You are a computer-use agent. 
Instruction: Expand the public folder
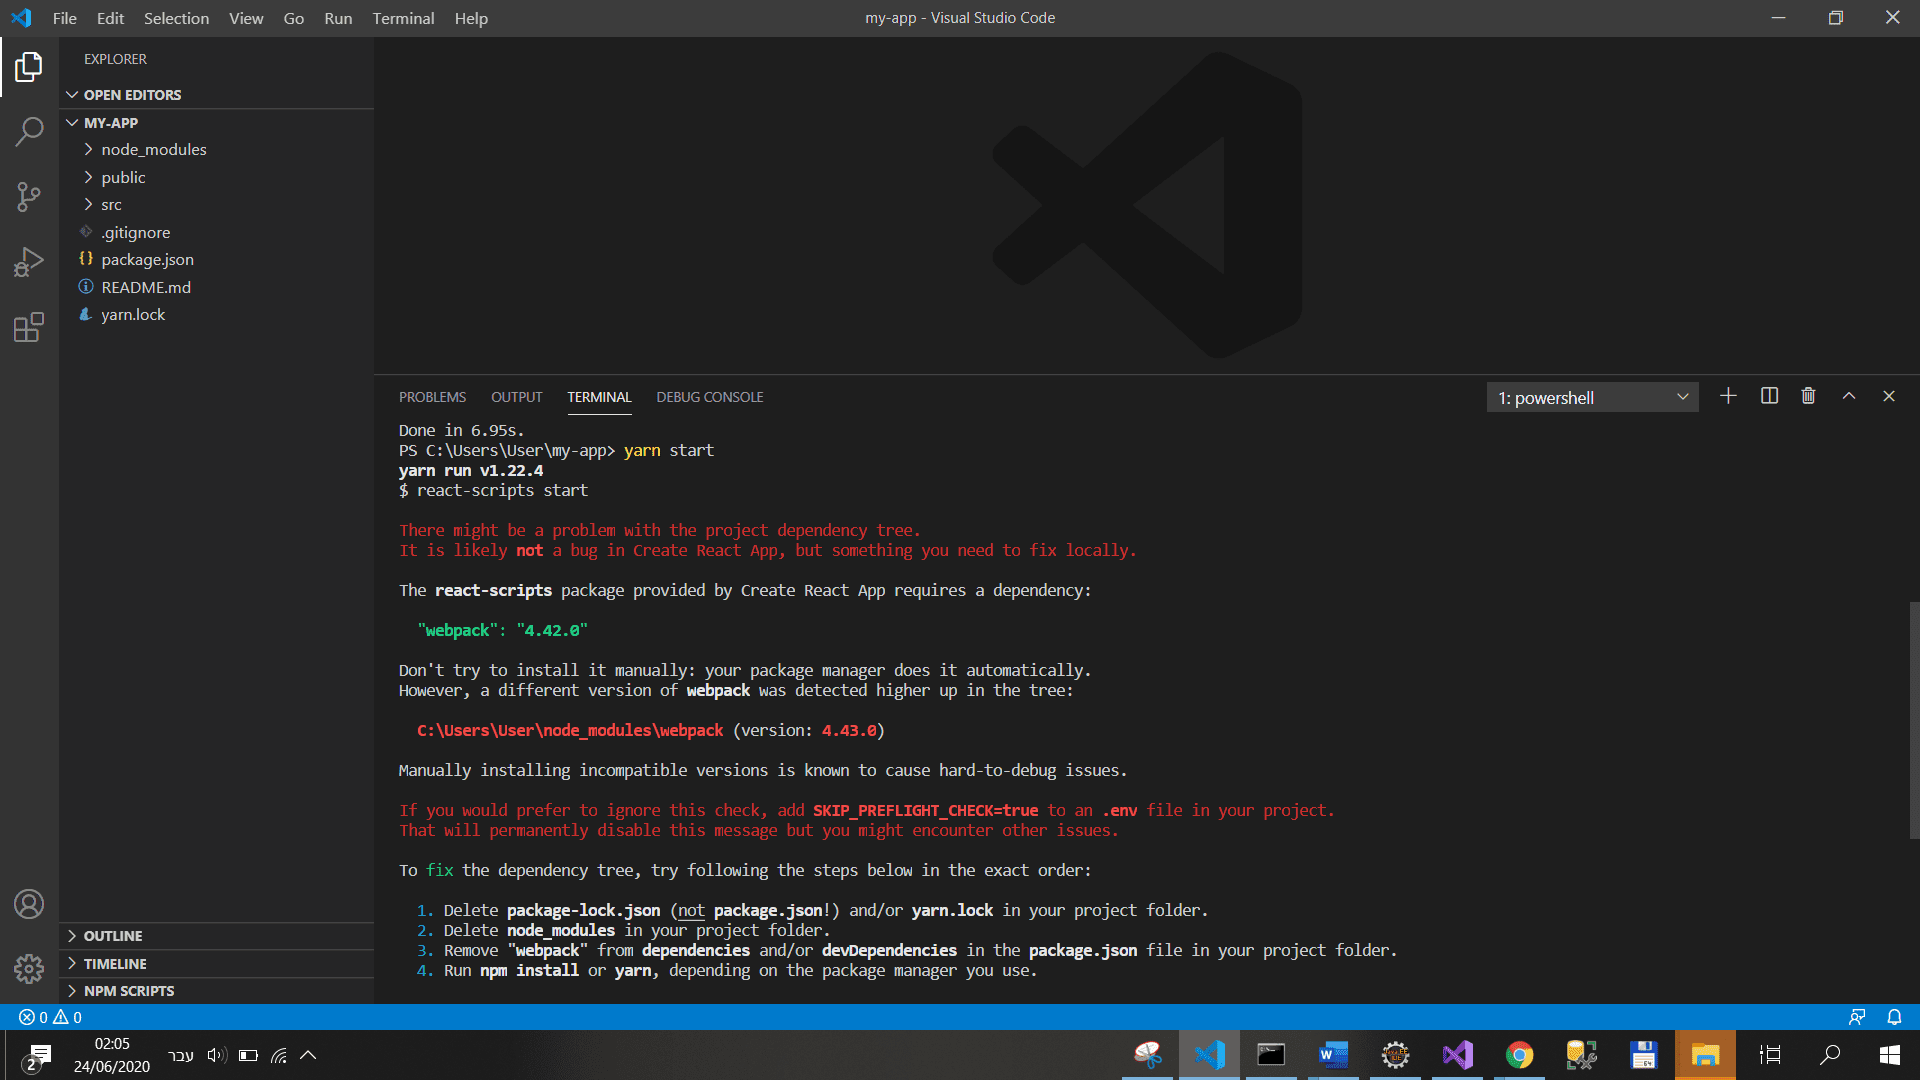[216, 177]
